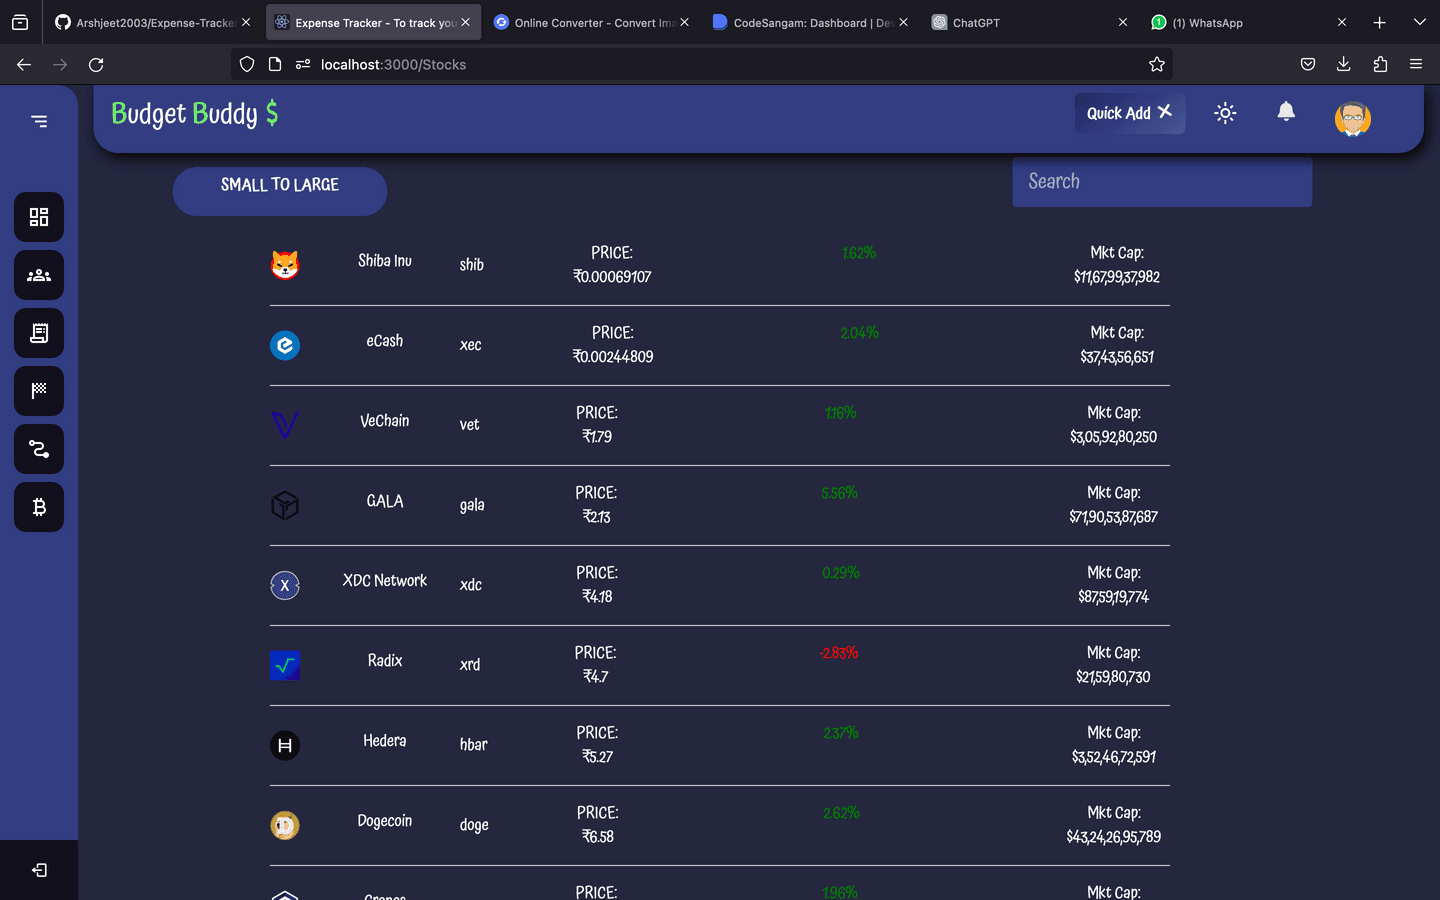The height and width of the screenshot is (900, 1440).
Task: Open the tracking protection shield icon
Action: click(247, 64)
